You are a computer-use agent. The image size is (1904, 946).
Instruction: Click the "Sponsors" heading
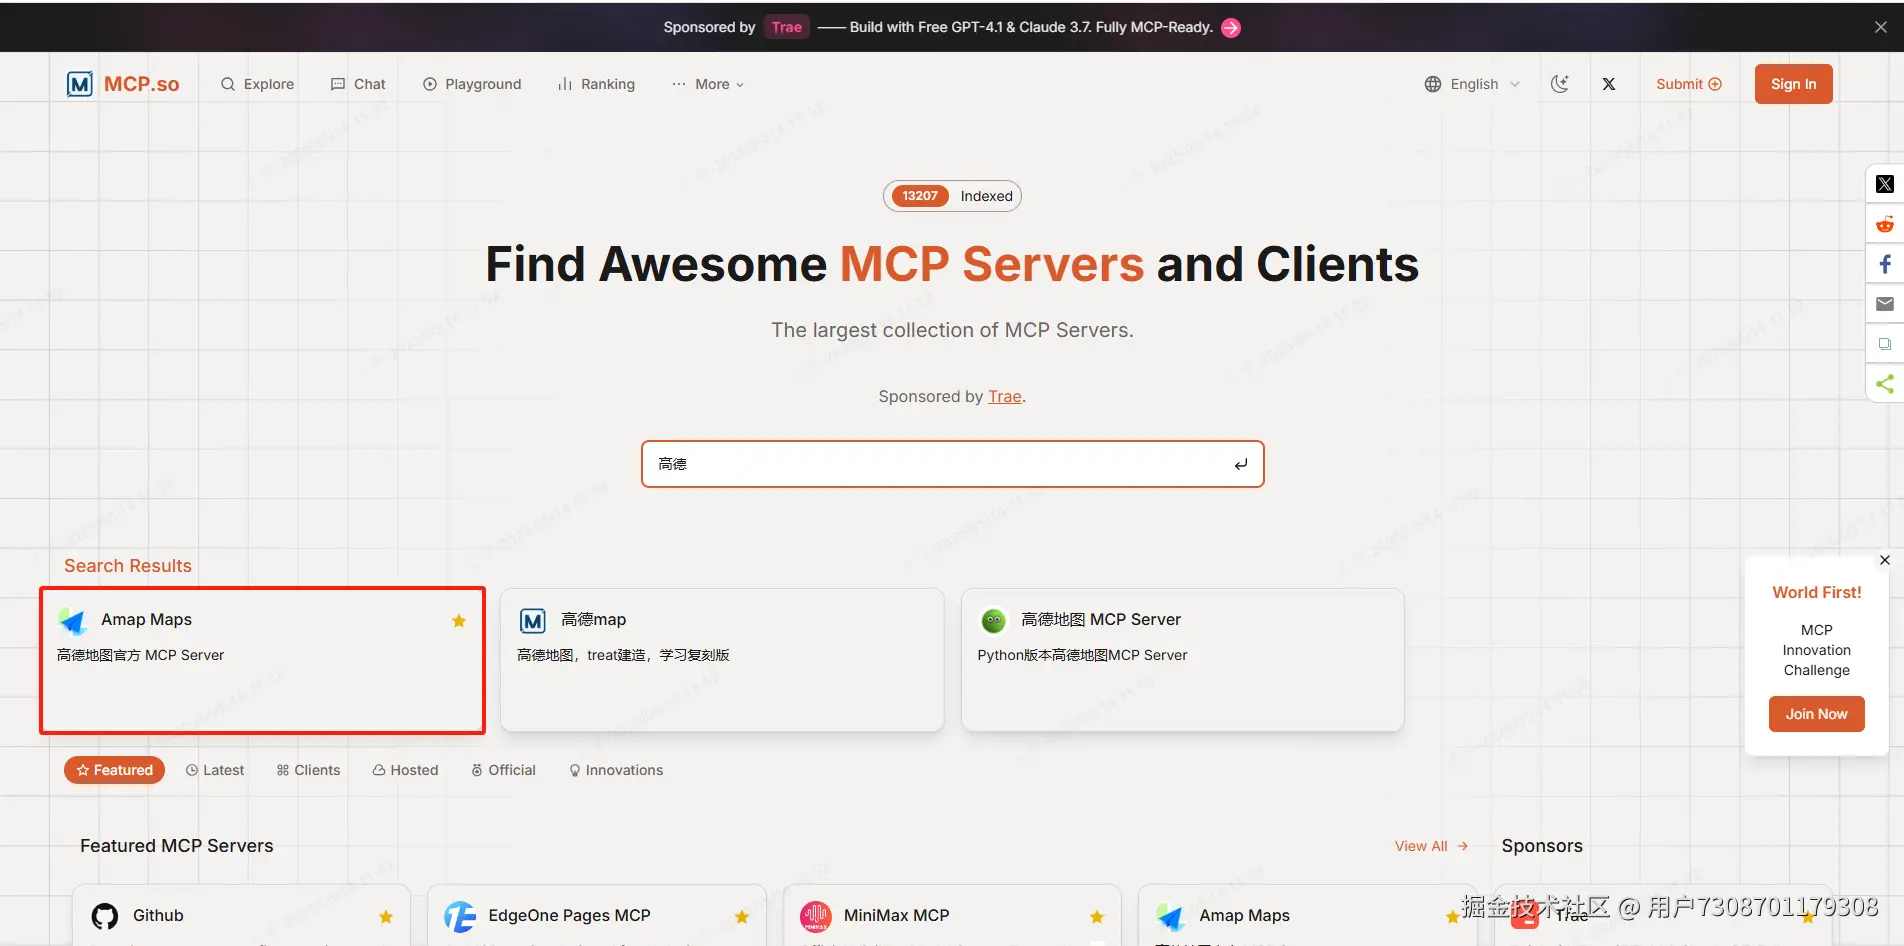(x=1542, y=846)
